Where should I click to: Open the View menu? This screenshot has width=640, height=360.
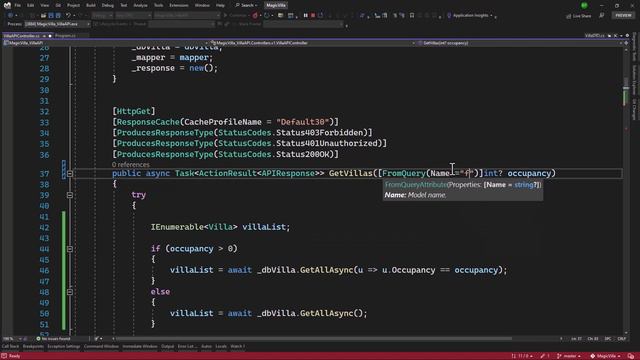[x=44, y=5]
